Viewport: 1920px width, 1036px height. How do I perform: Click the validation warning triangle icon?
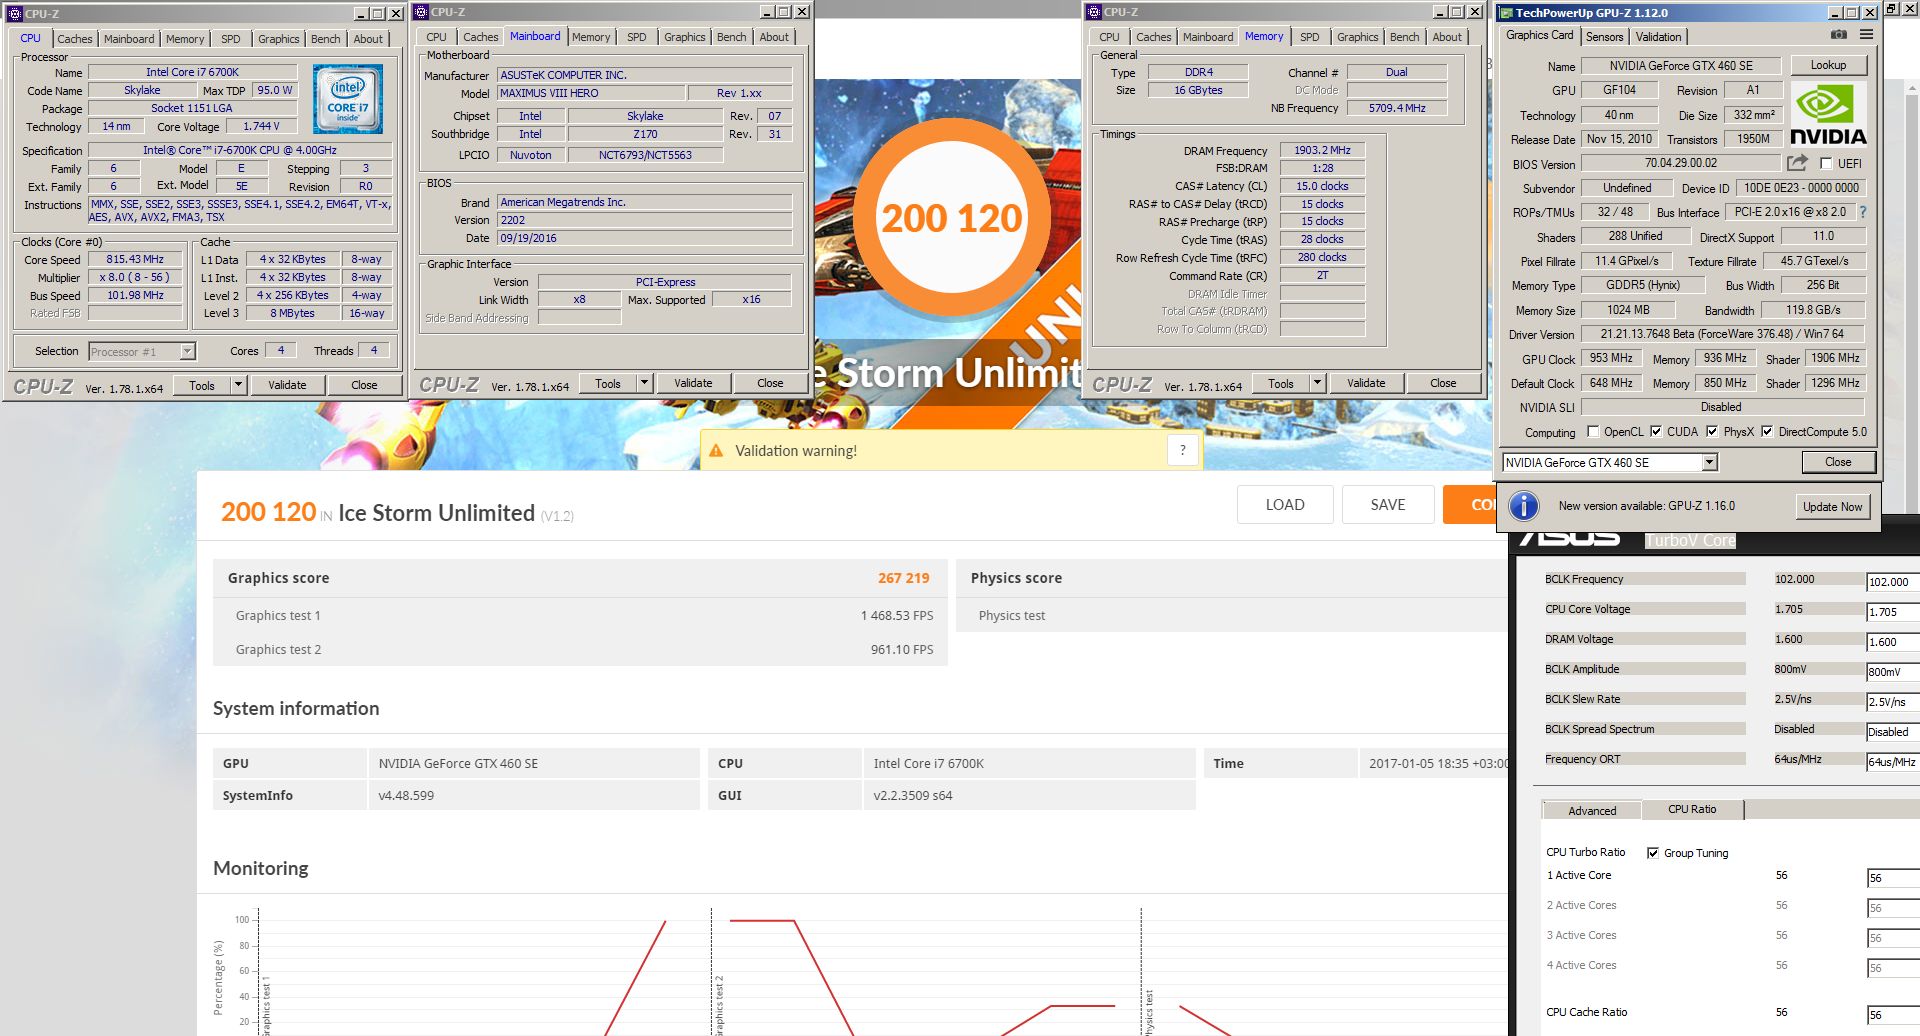(x=716, y=451)
